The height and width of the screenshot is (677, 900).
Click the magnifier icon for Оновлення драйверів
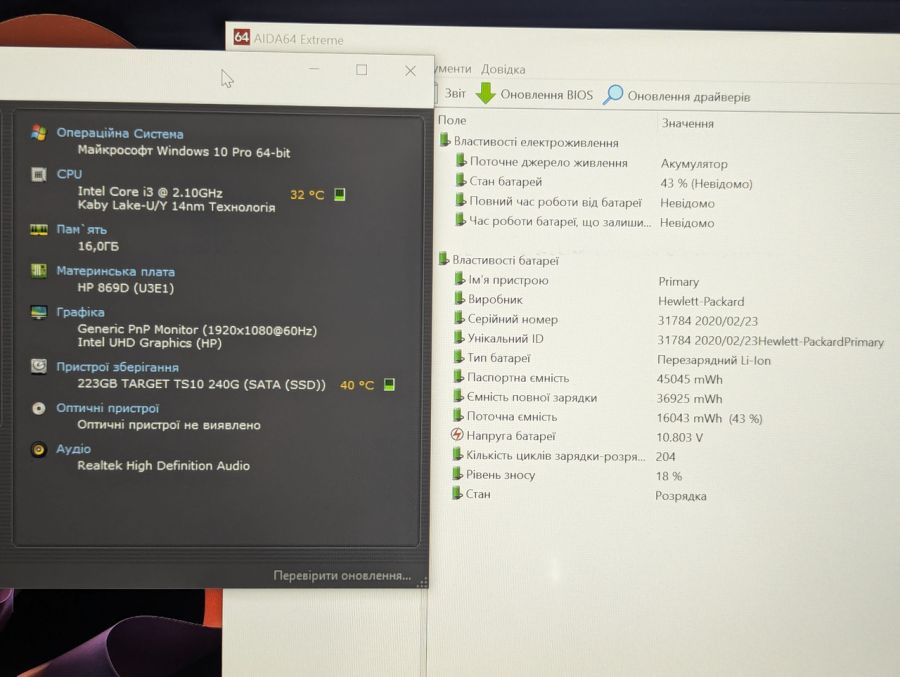612,94
